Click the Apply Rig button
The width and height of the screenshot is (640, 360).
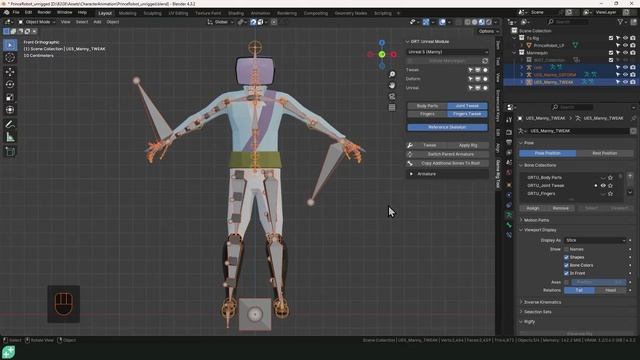coord(468,145)
